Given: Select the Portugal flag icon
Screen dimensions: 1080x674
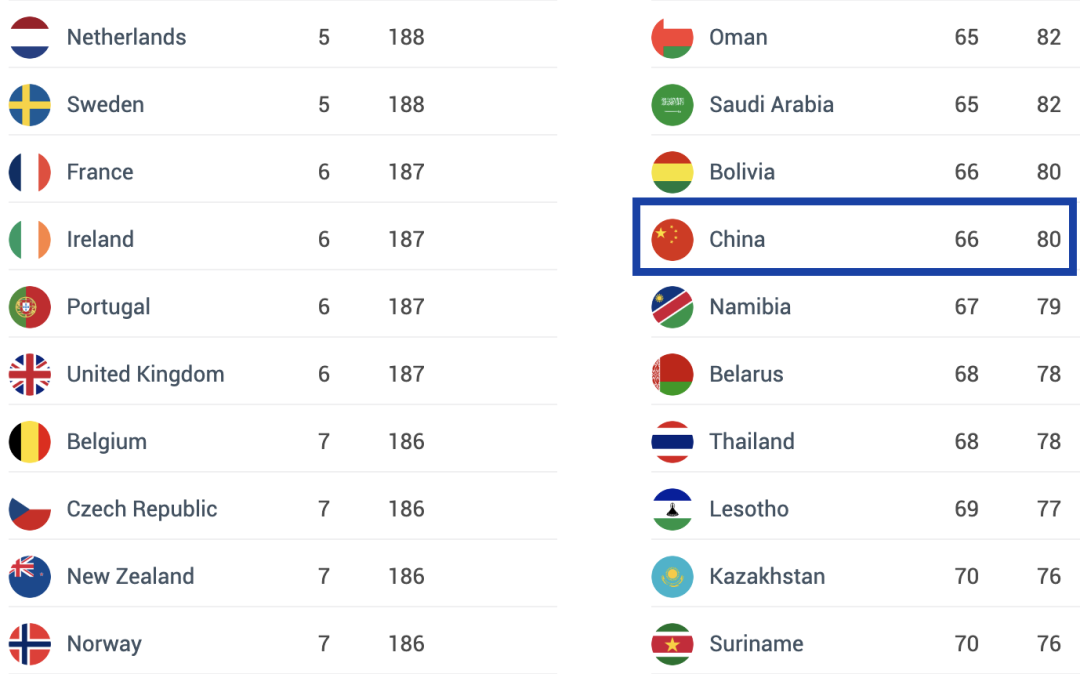Looking at the screenshot, I should (30, 307).
